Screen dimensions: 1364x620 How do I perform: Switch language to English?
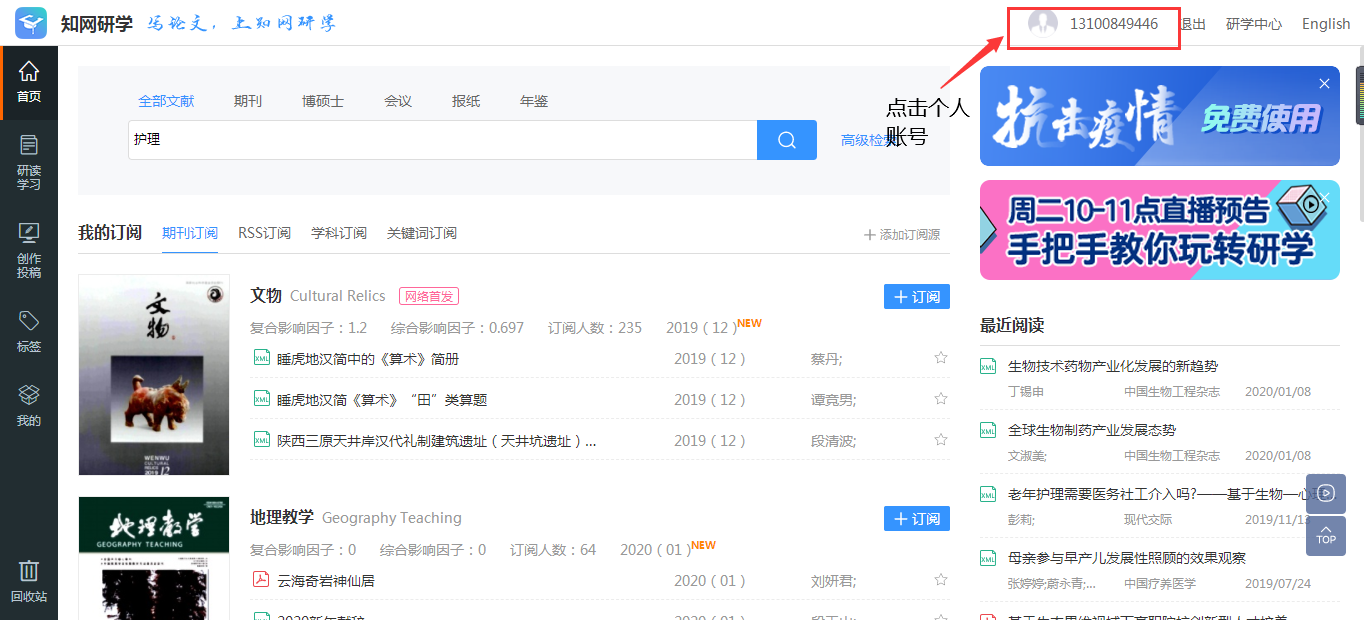click(x=1325, y=24)
